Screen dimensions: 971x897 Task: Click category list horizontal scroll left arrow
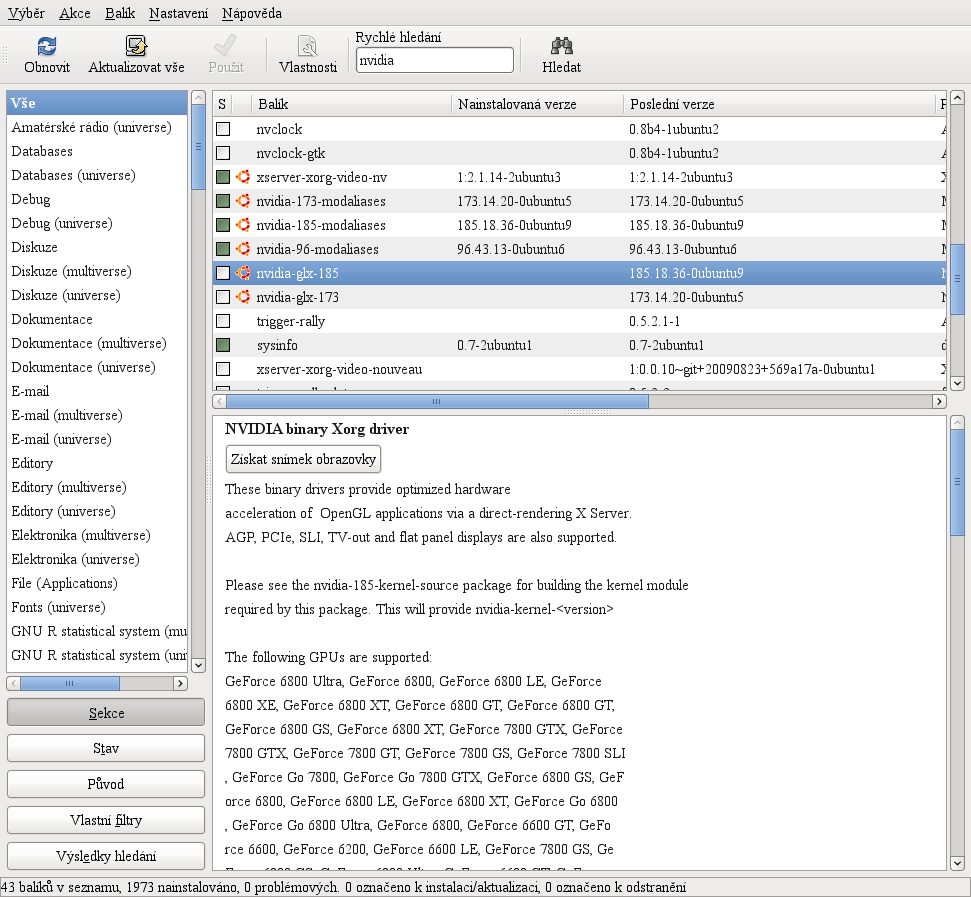click(x=14, y=683)
